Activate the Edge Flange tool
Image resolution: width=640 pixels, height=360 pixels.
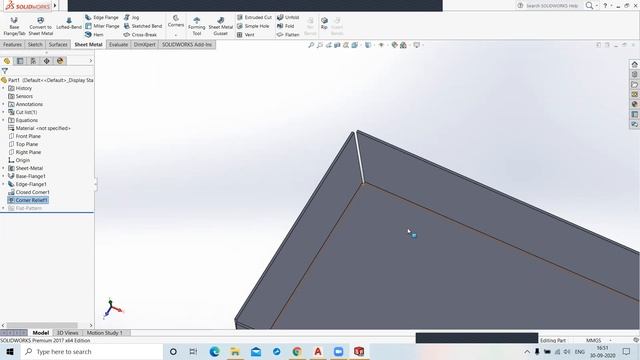coord(102,18)
